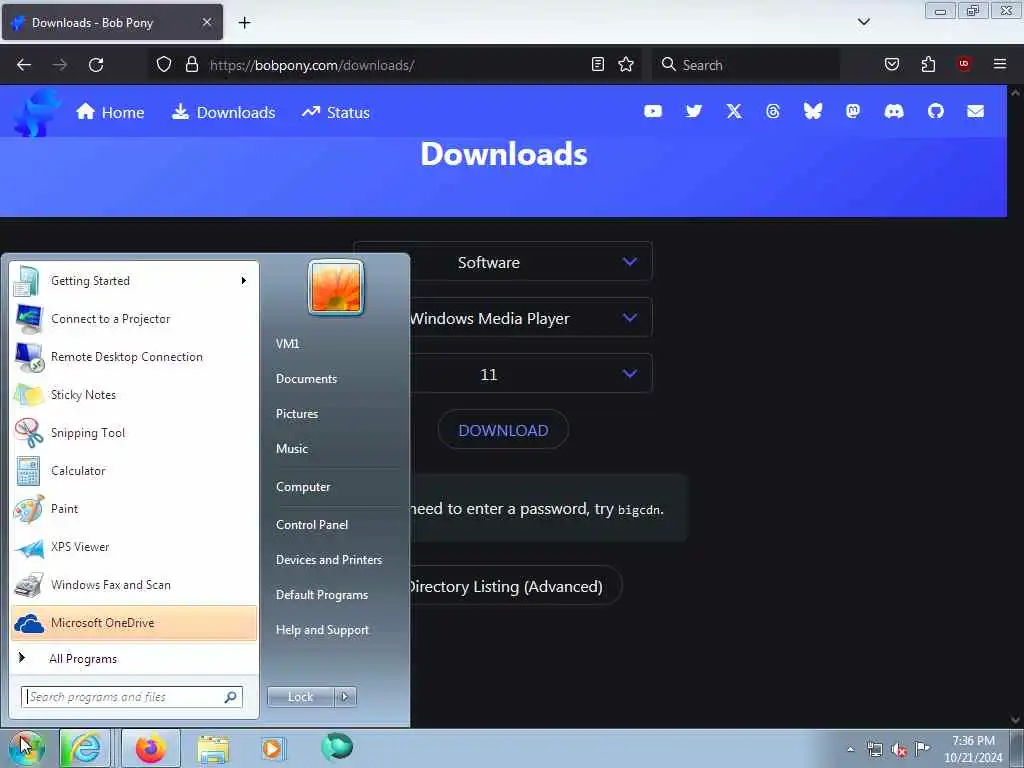Viewport: 1024px width, 768px height.
Task: Open the GitHub social icon
Action: click(x=935, y=112)
